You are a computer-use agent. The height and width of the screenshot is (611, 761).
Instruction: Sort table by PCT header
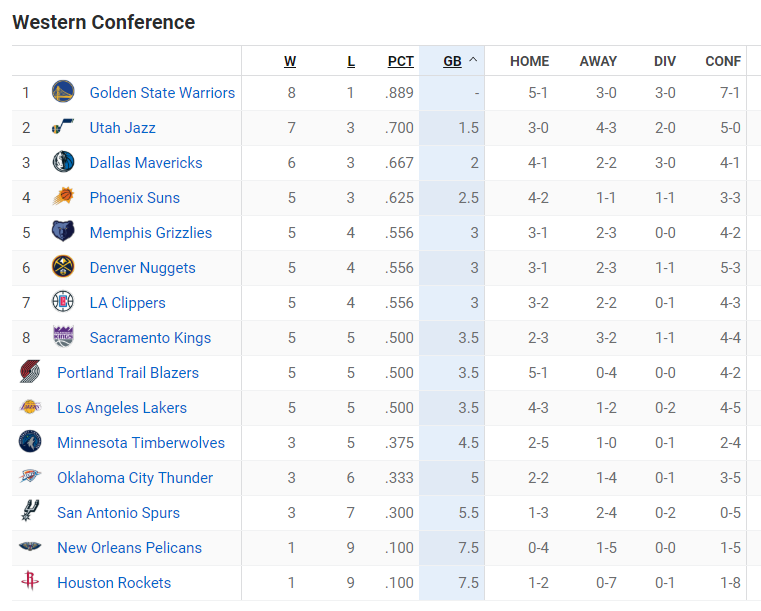point(400,61)
